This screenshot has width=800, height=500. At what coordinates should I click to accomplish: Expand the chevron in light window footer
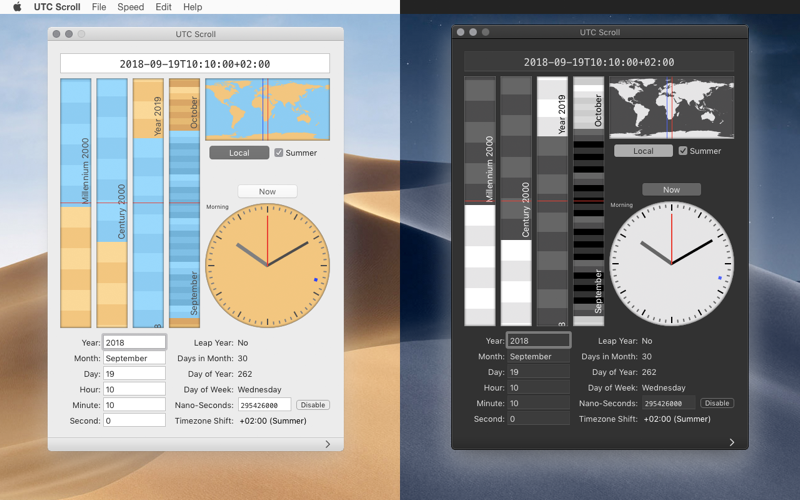click(x=328, y=444)
